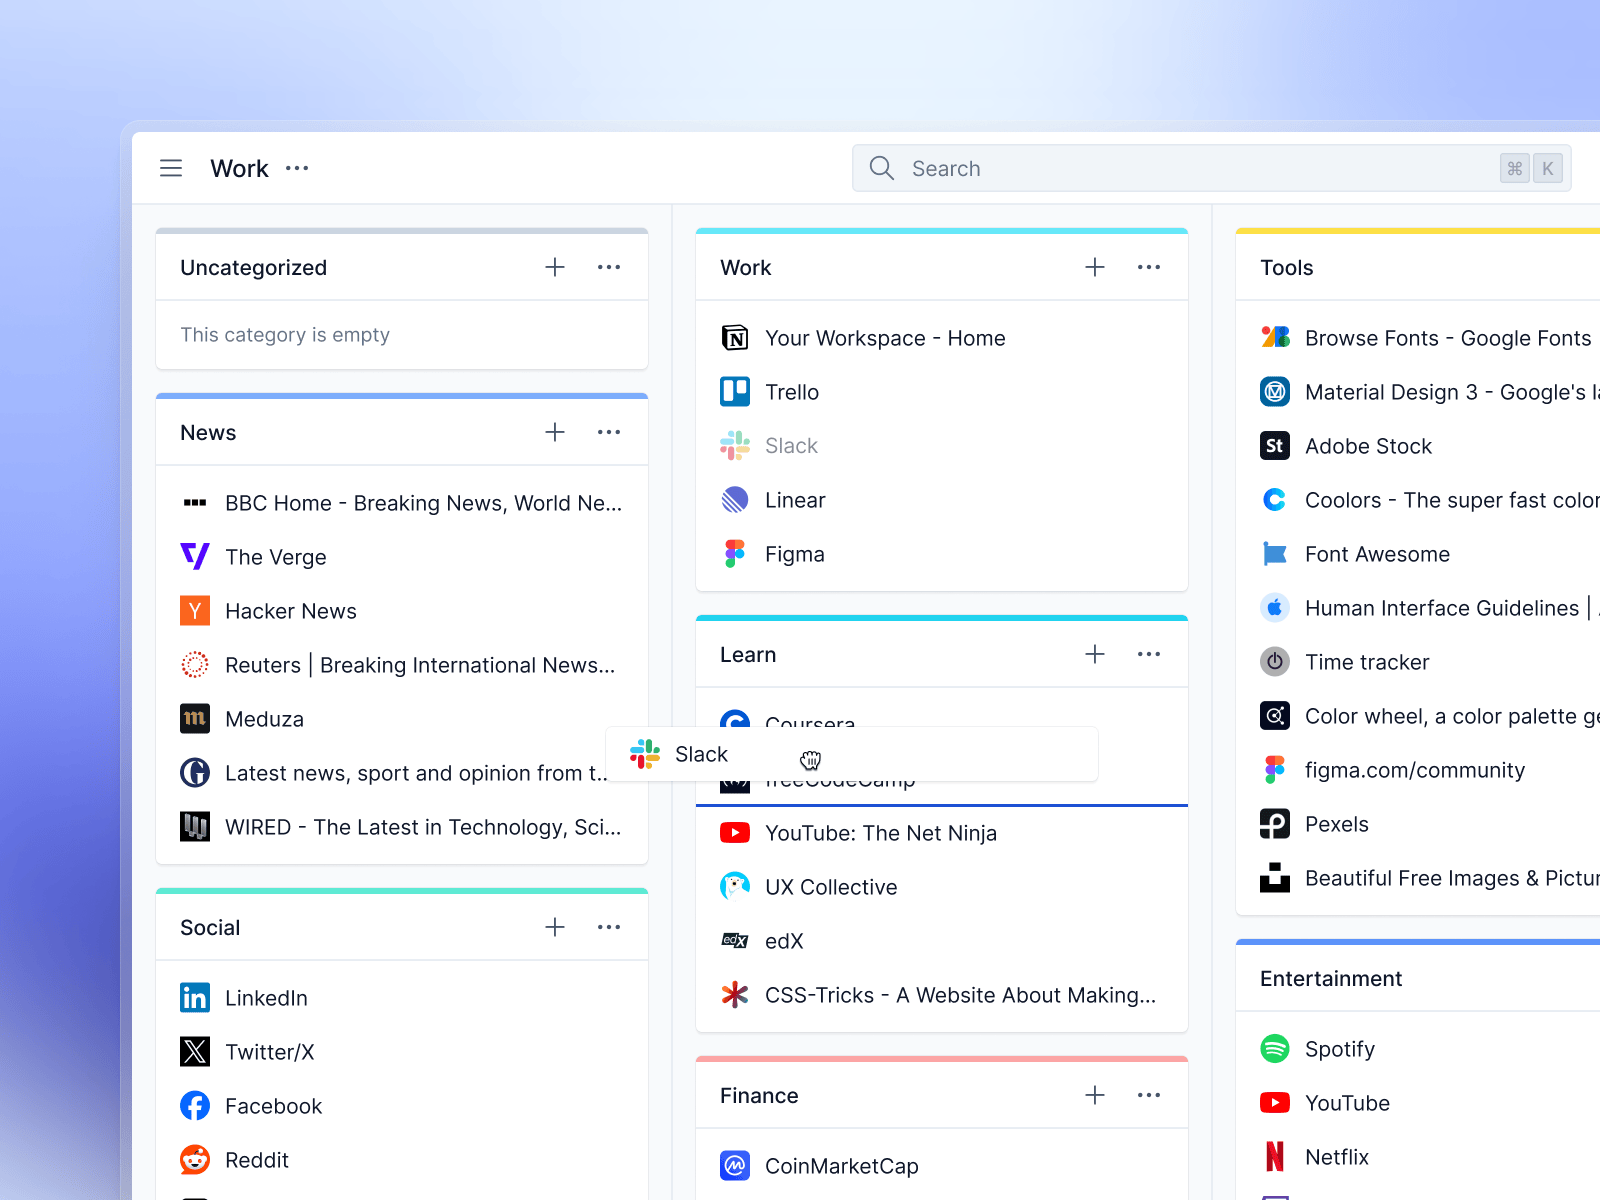Open Learn category options menu
Screen dimensions: 1600x1200
[x=1149, y=654]
